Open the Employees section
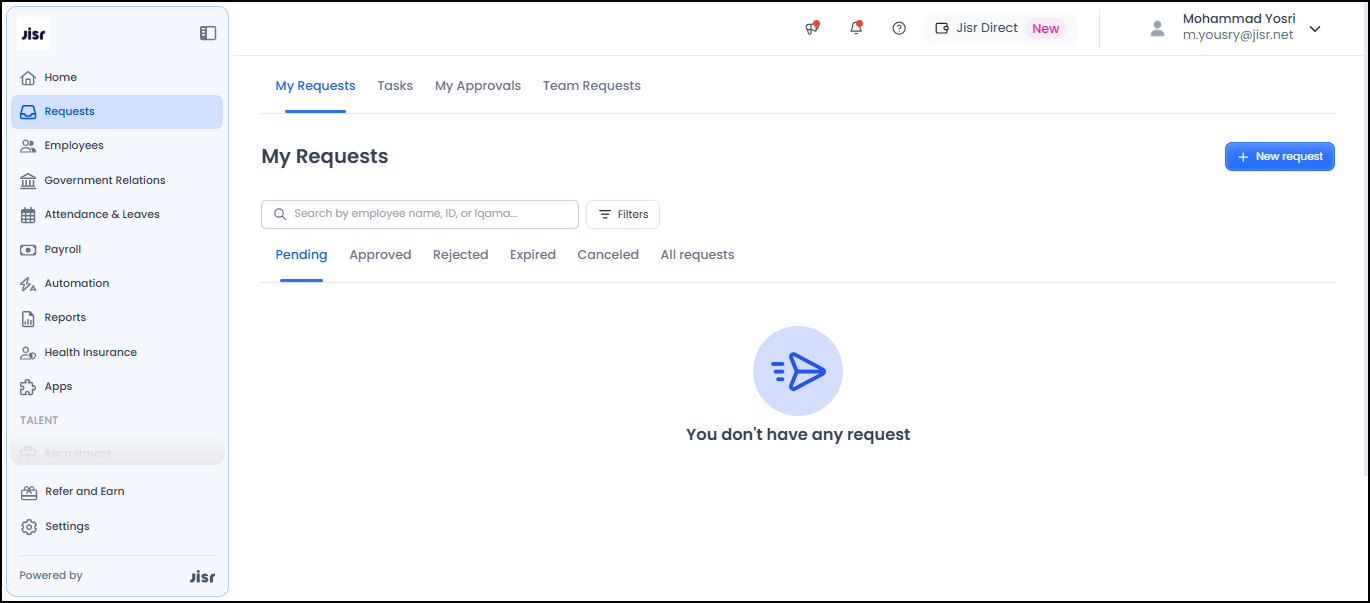Image resolution: width=1370 pixels, height=603 pixels. [x=73, y=145]
